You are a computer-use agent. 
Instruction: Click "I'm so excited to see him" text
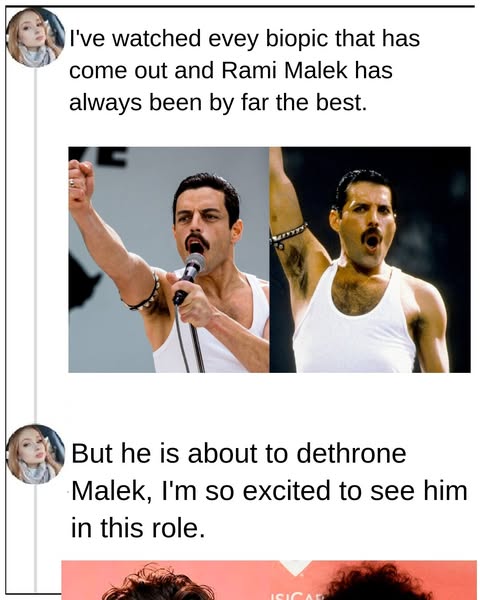314,491
